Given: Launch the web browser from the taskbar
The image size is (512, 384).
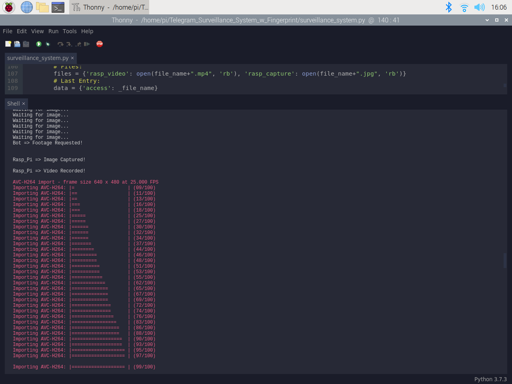Looking at the screenshot, I should (x=27, y=7).
